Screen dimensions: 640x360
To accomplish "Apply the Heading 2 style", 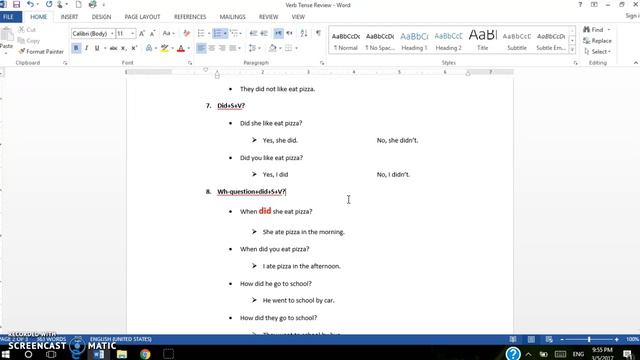I will 448,41.
